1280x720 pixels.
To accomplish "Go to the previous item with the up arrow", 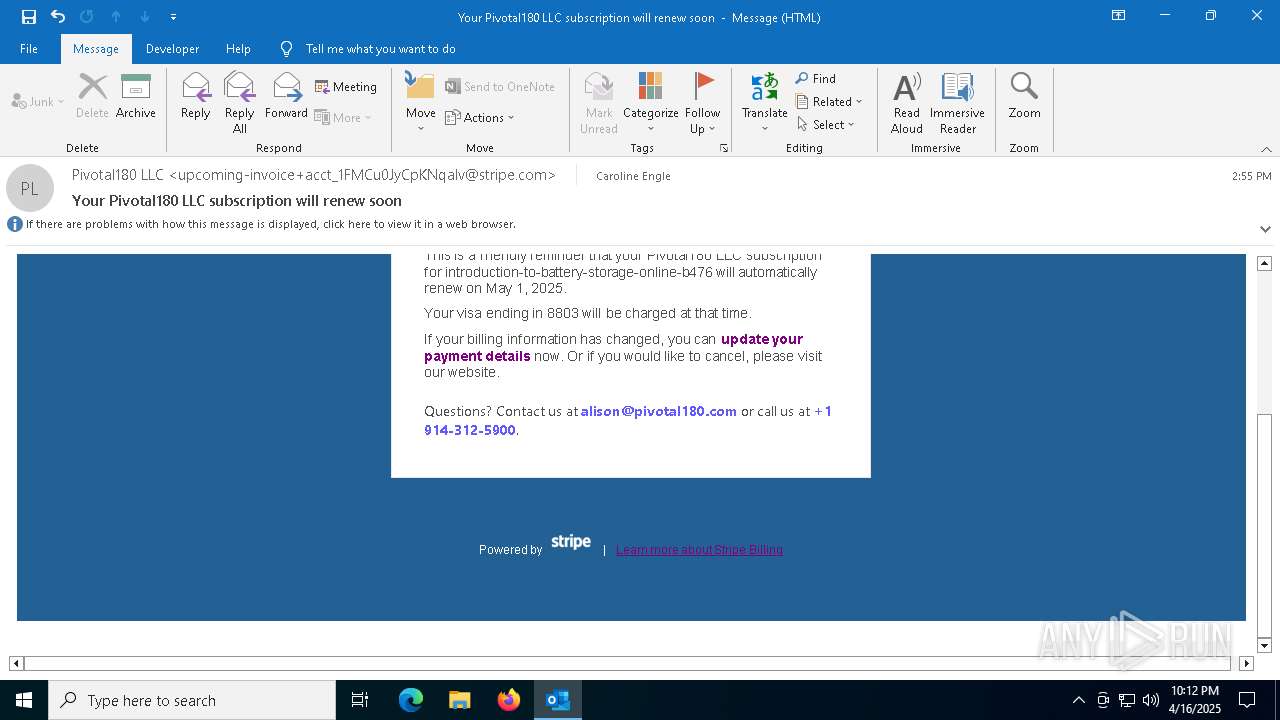I will [x=116, y=16].
